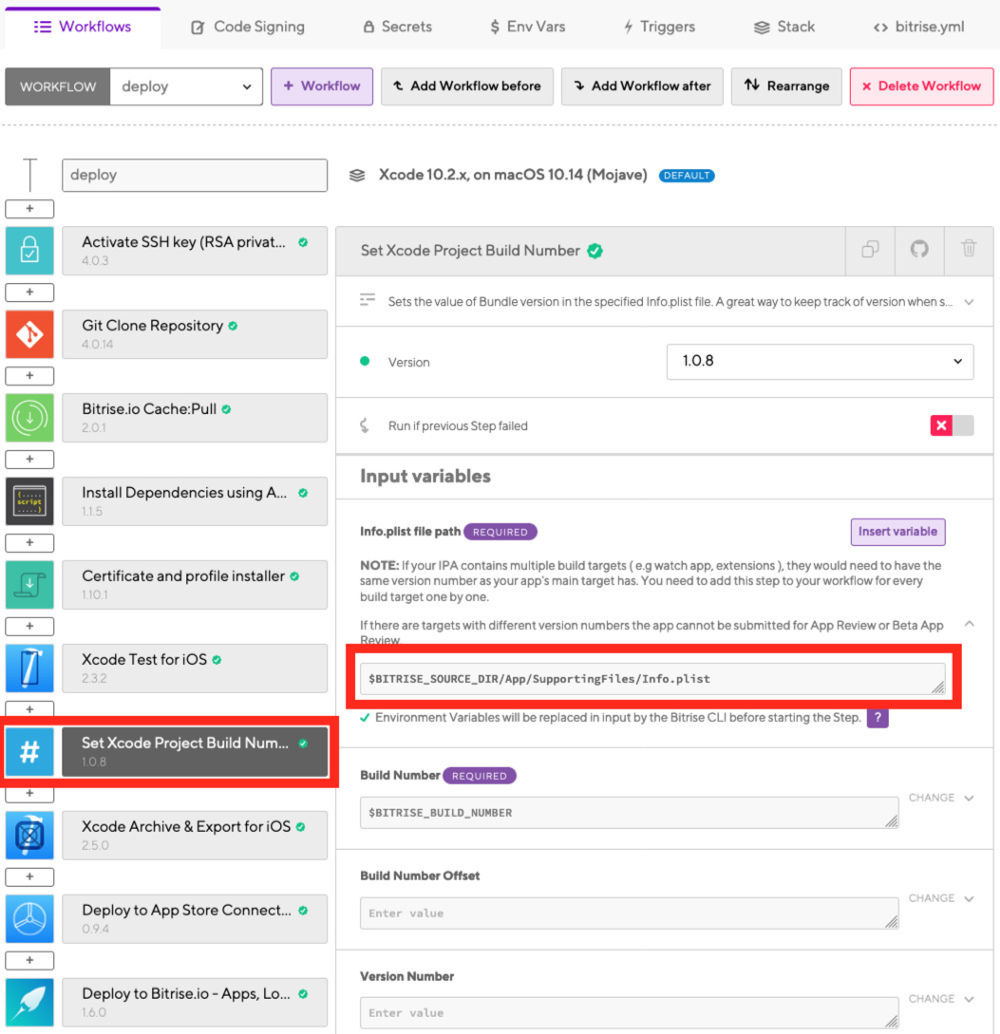Open the bitrise.yml tab
The image size is (1000, 1034).
[919, 27]
